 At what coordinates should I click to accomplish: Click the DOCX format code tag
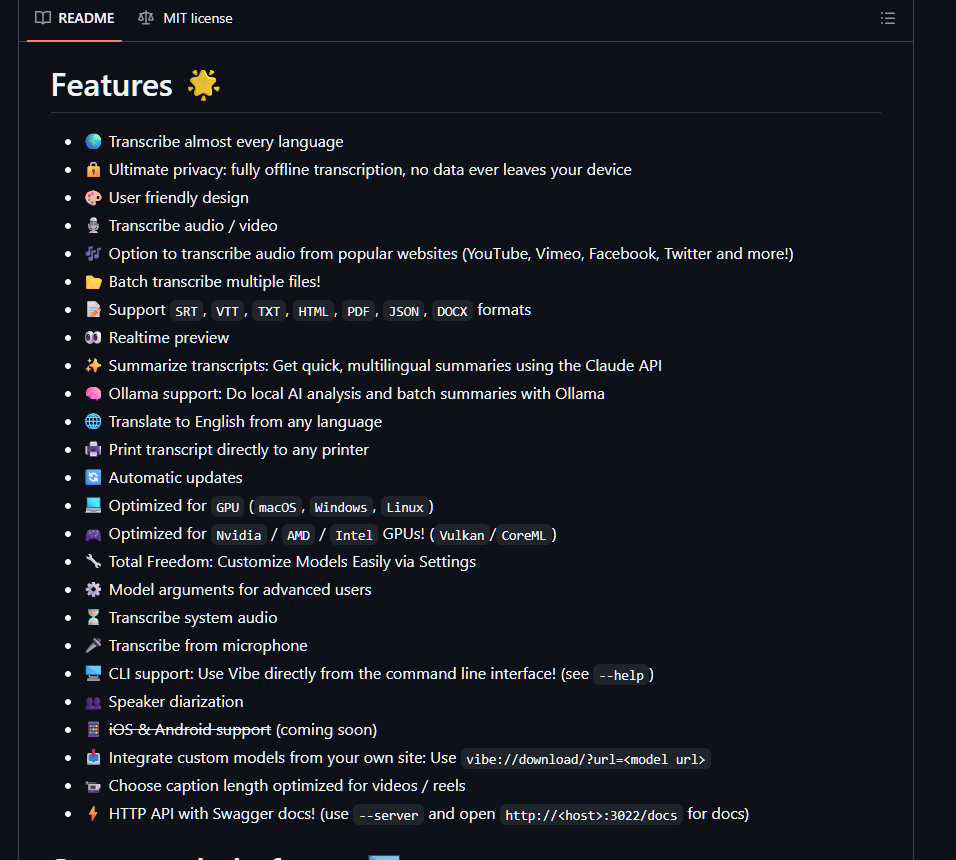[x=452, y=311]
